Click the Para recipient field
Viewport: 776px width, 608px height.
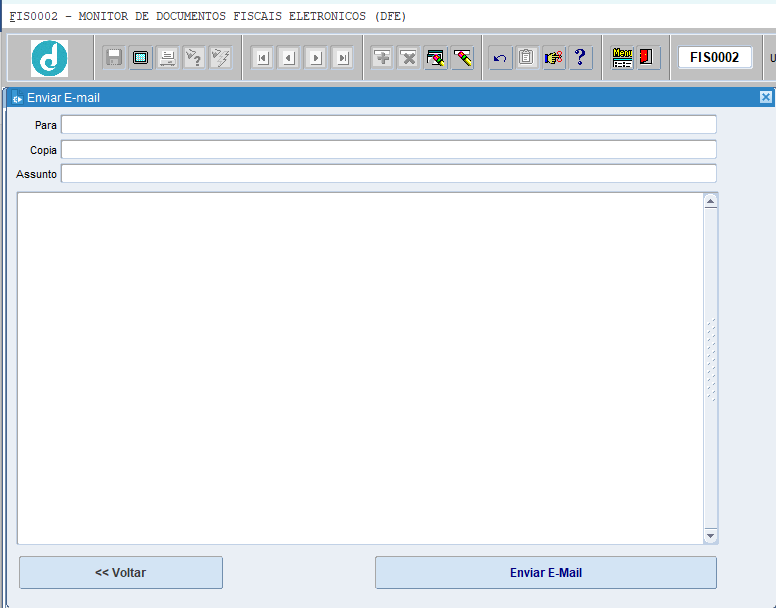pos(388,125)
